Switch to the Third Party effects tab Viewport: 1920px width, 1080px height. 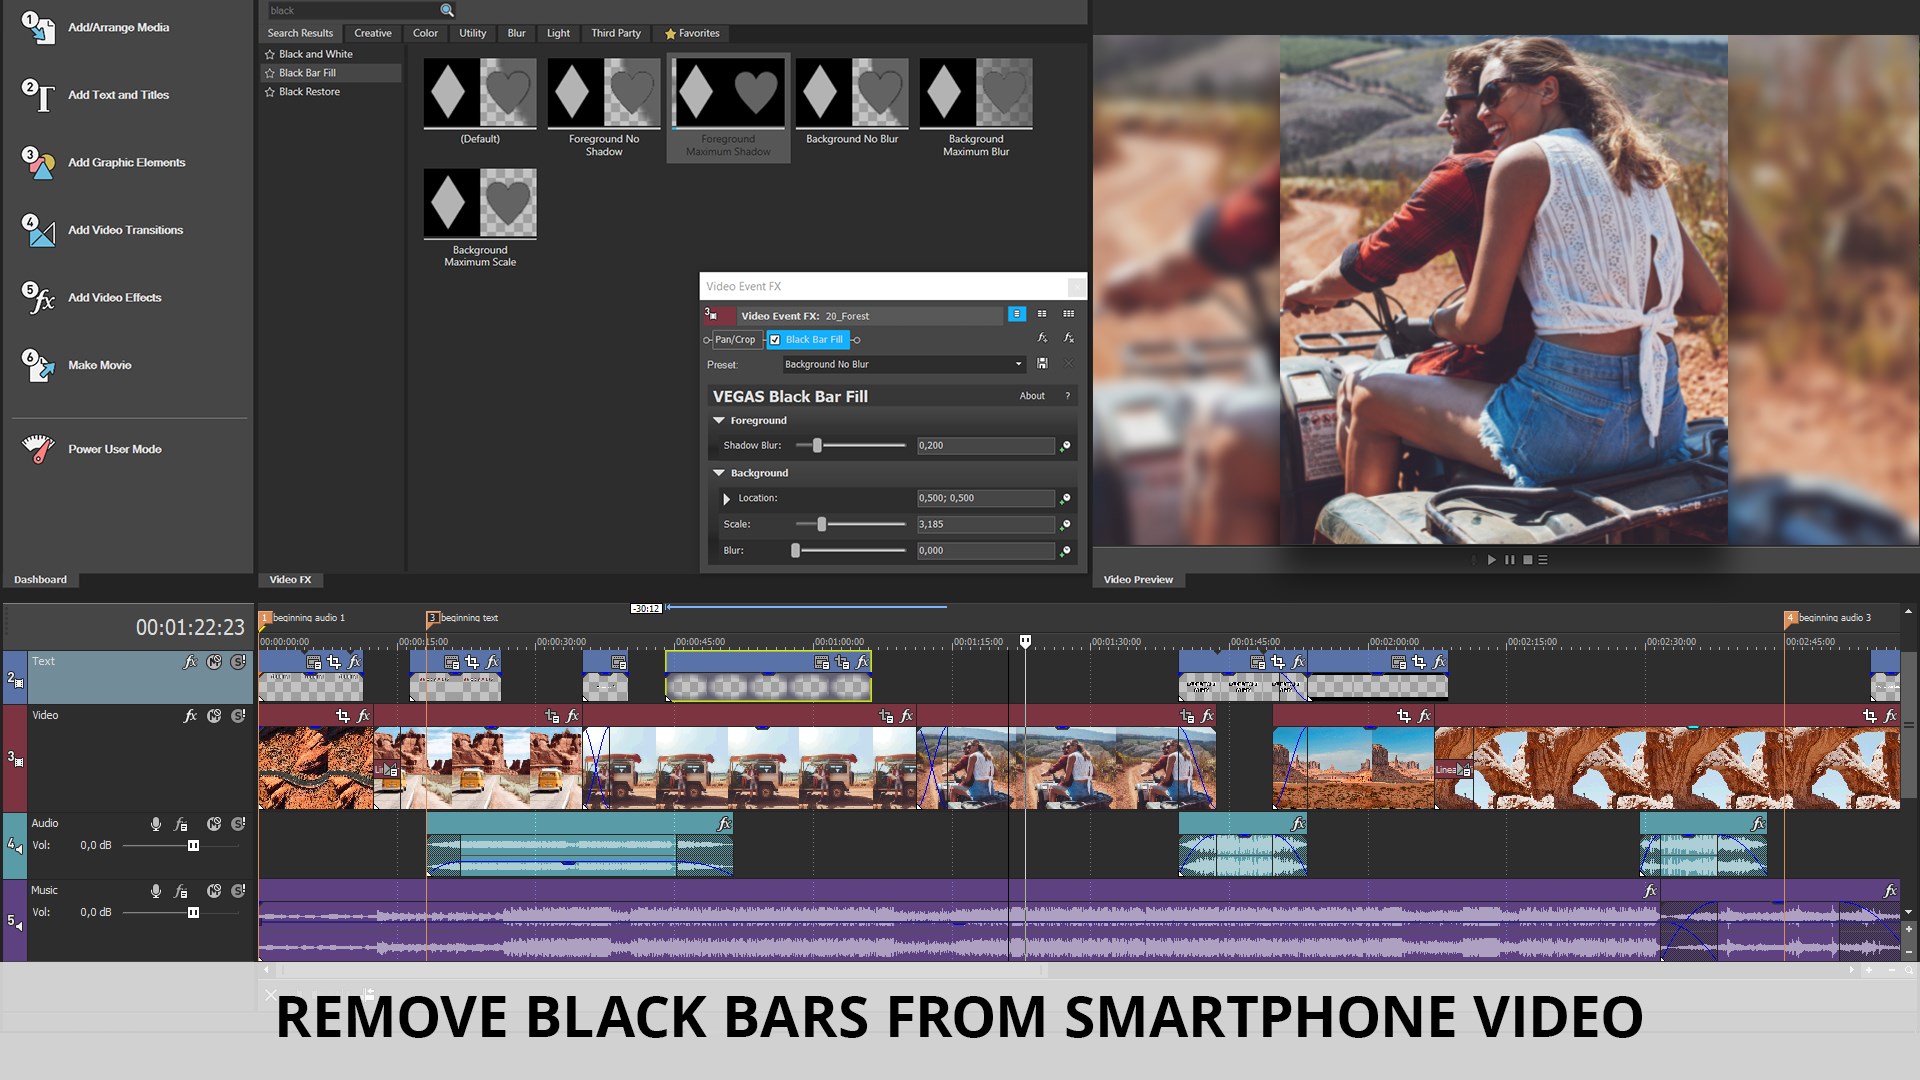(x=616, y=33)
